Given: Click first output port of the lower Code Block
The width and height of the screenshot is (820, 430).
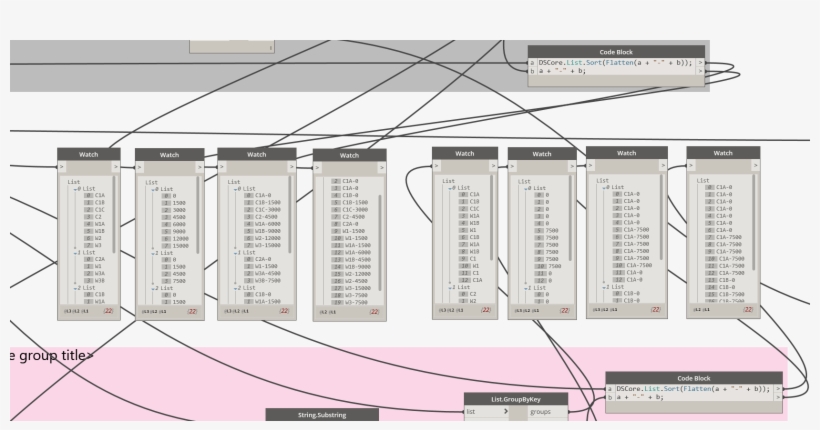Looking at the screenshot, I should pyautogui.click(x=779, y=389).
